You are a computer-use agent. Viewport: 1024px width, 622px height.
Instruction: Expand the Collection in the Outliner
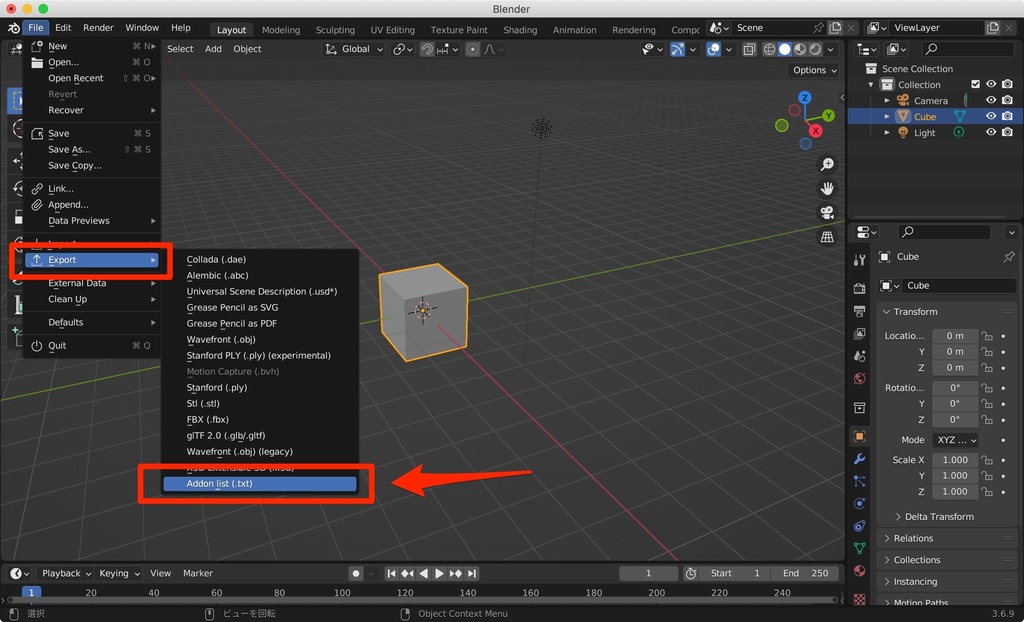click(870, 84)
